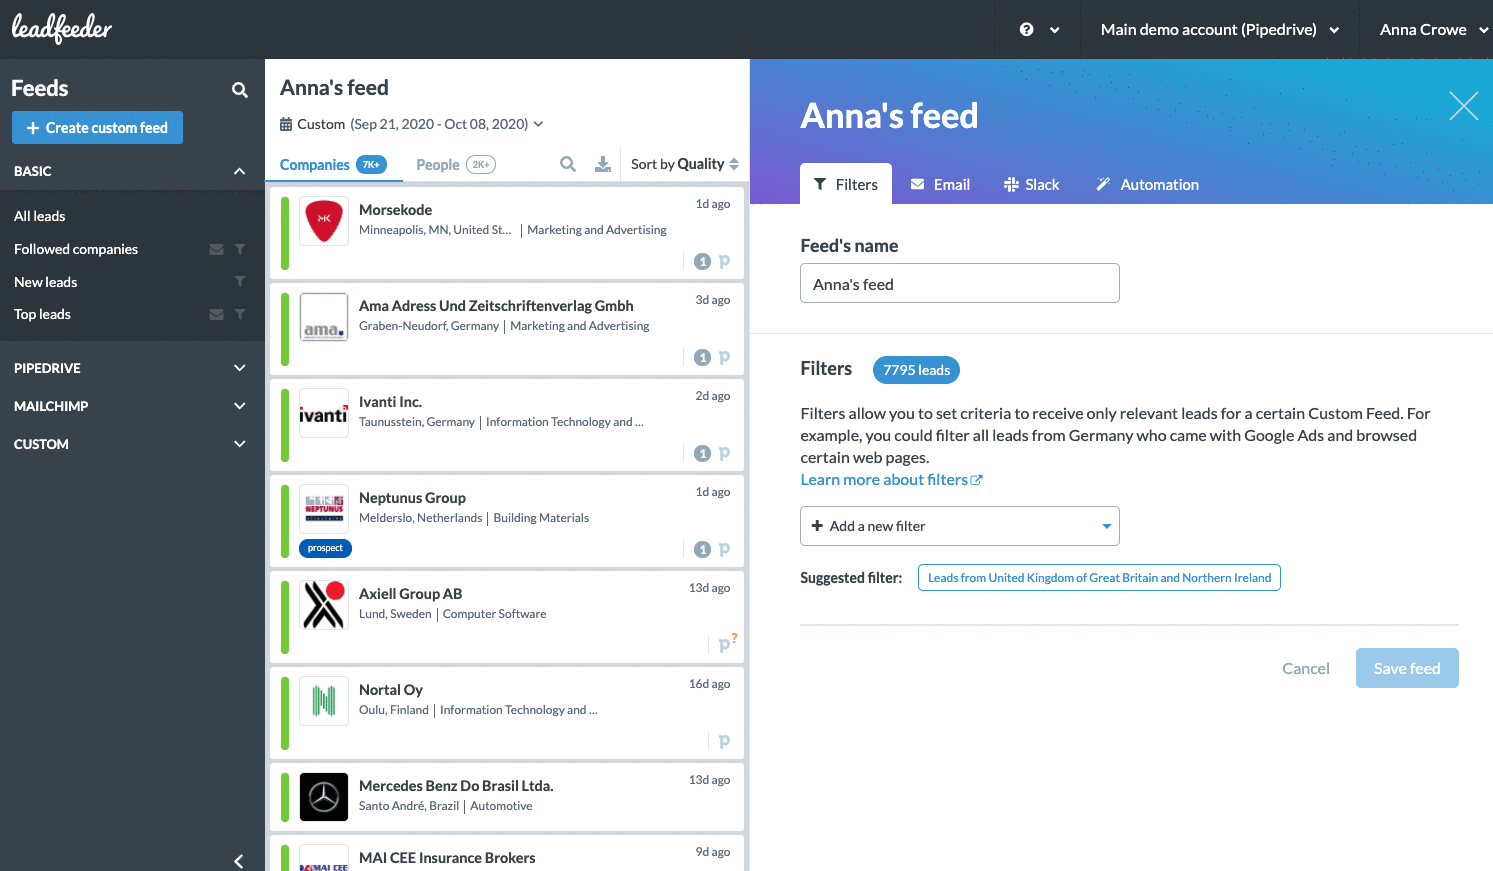Apply suggested United Kingdom leads filter

[1099, 578]
